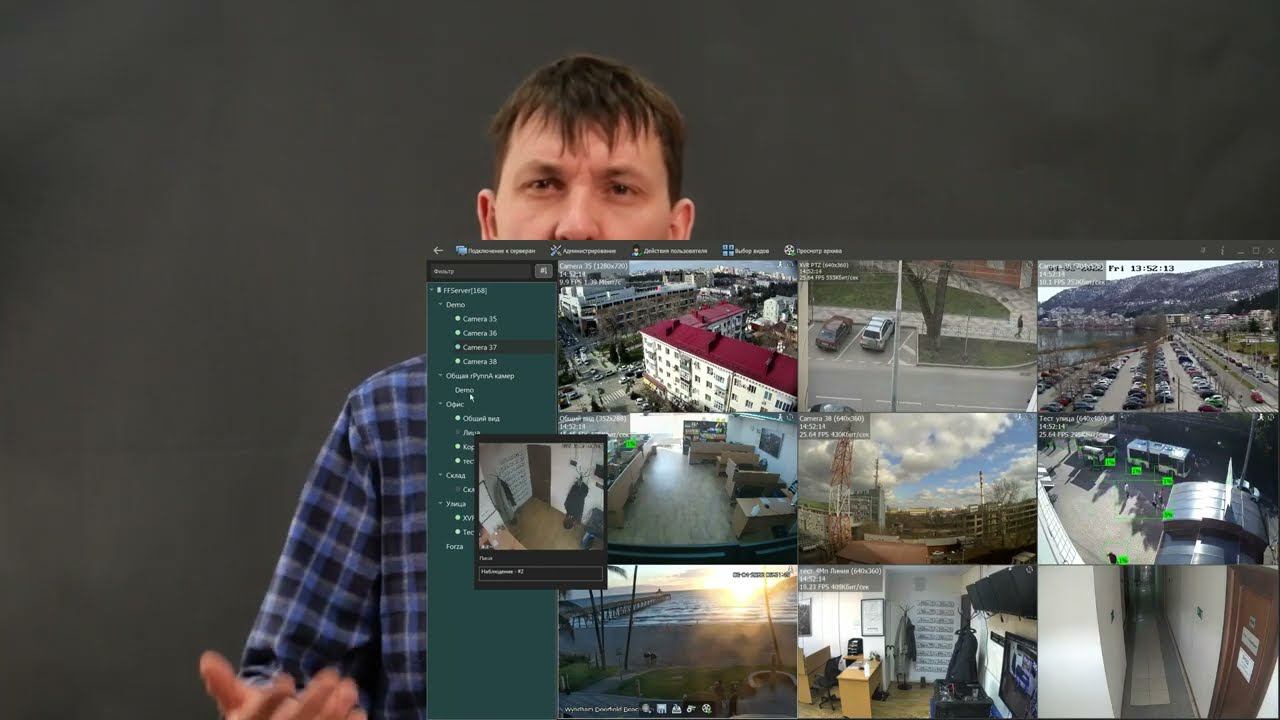Open the Общий вид office video tile
1280x720 pixels.
click(x=701, y=488)
